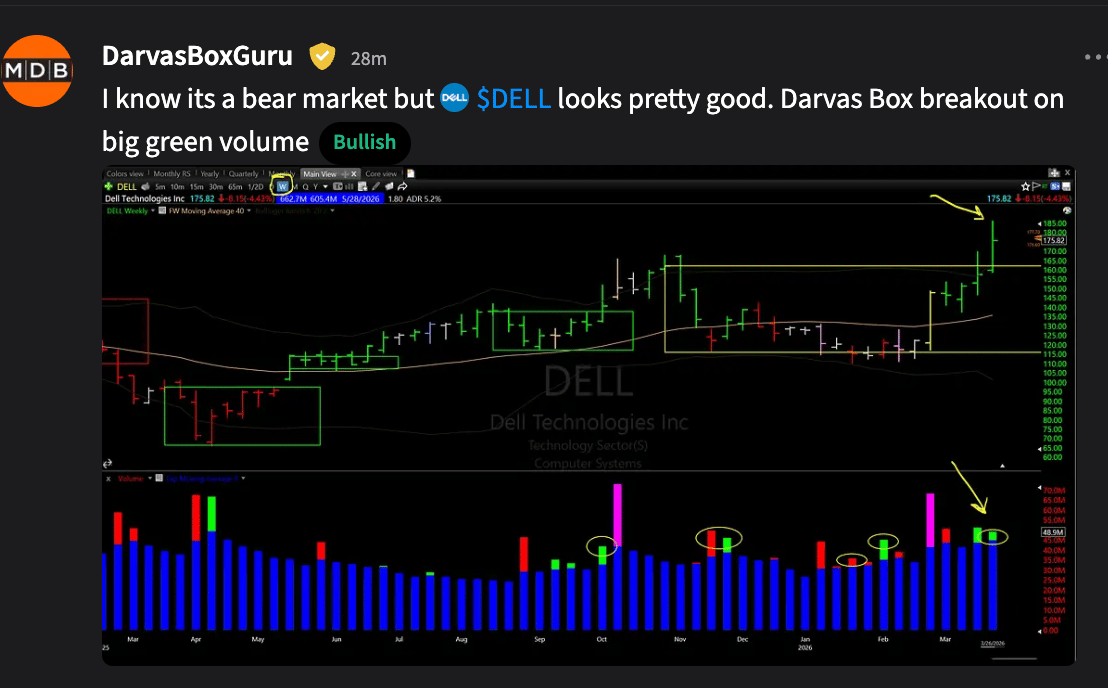Switch to the Core view tab
1108x688 pixels.
tap(382, 174)
